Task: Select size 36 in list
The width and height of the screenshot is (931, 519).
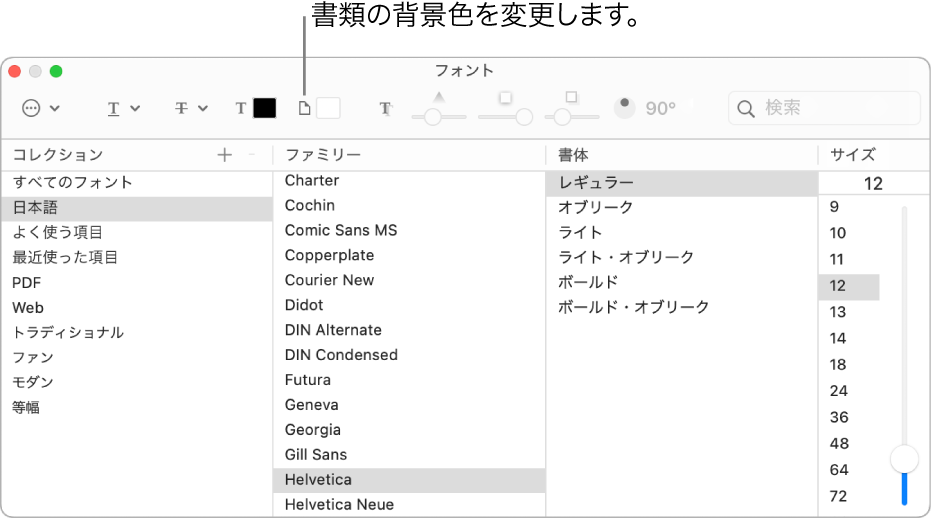Action: [849, 417]
